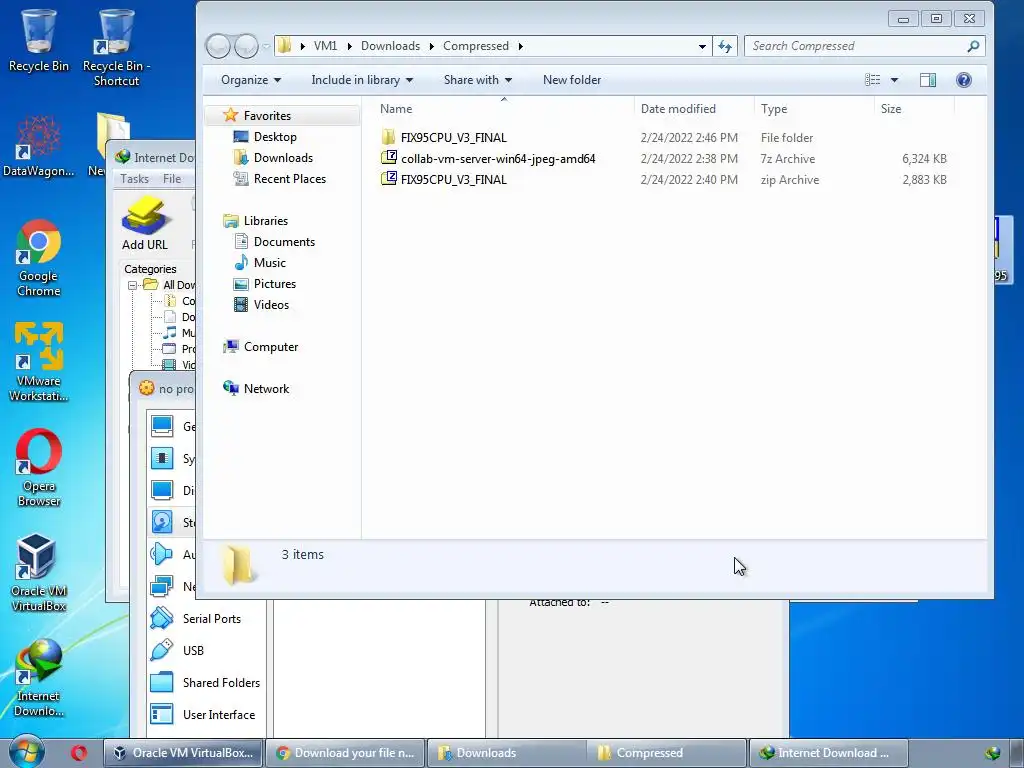Sort files by the Name column header
1024x768 pixels.
point(503,108)
